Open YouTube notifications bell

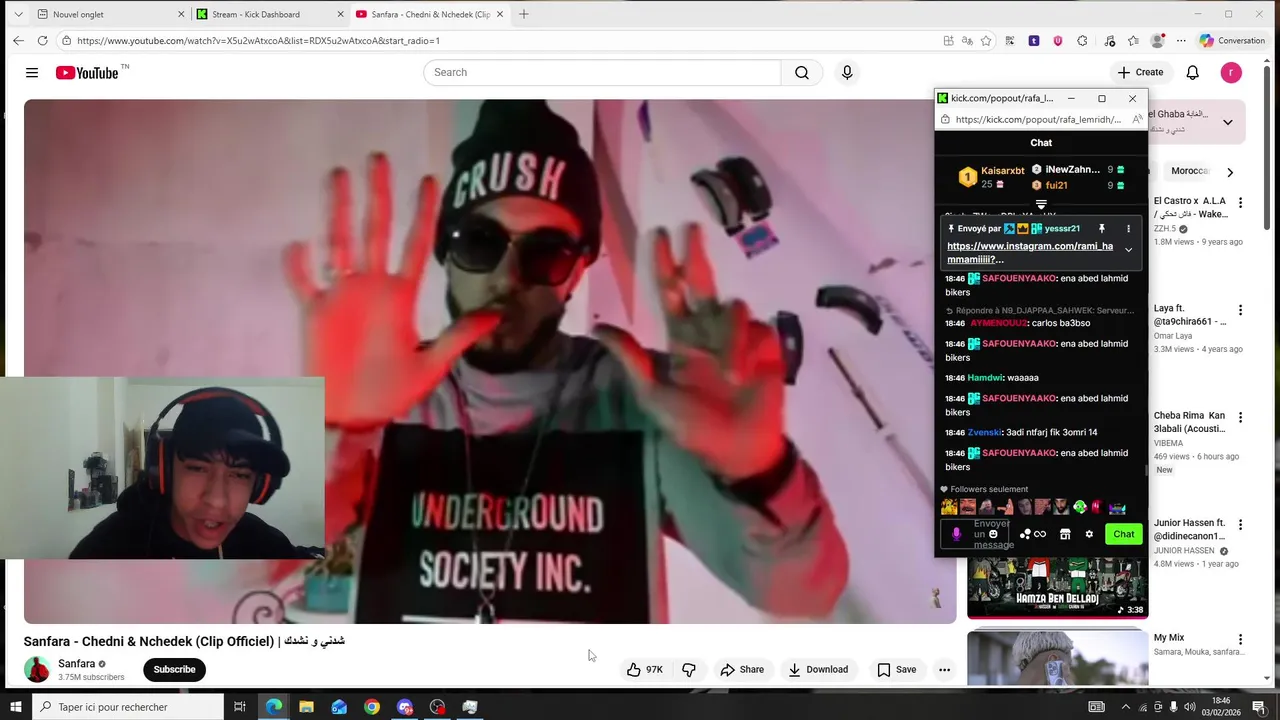[x=1192, y=72]
